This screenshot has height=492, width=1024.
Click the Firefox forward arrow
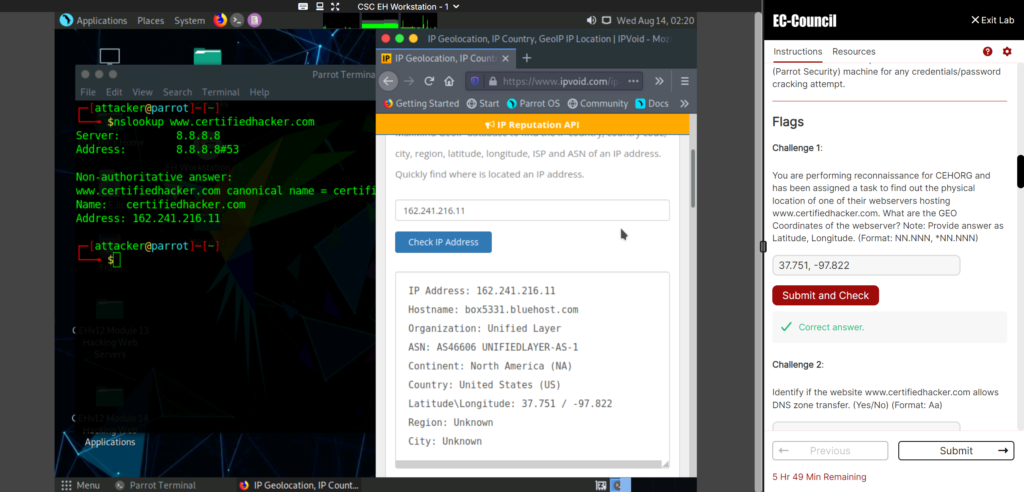(409, 81)
